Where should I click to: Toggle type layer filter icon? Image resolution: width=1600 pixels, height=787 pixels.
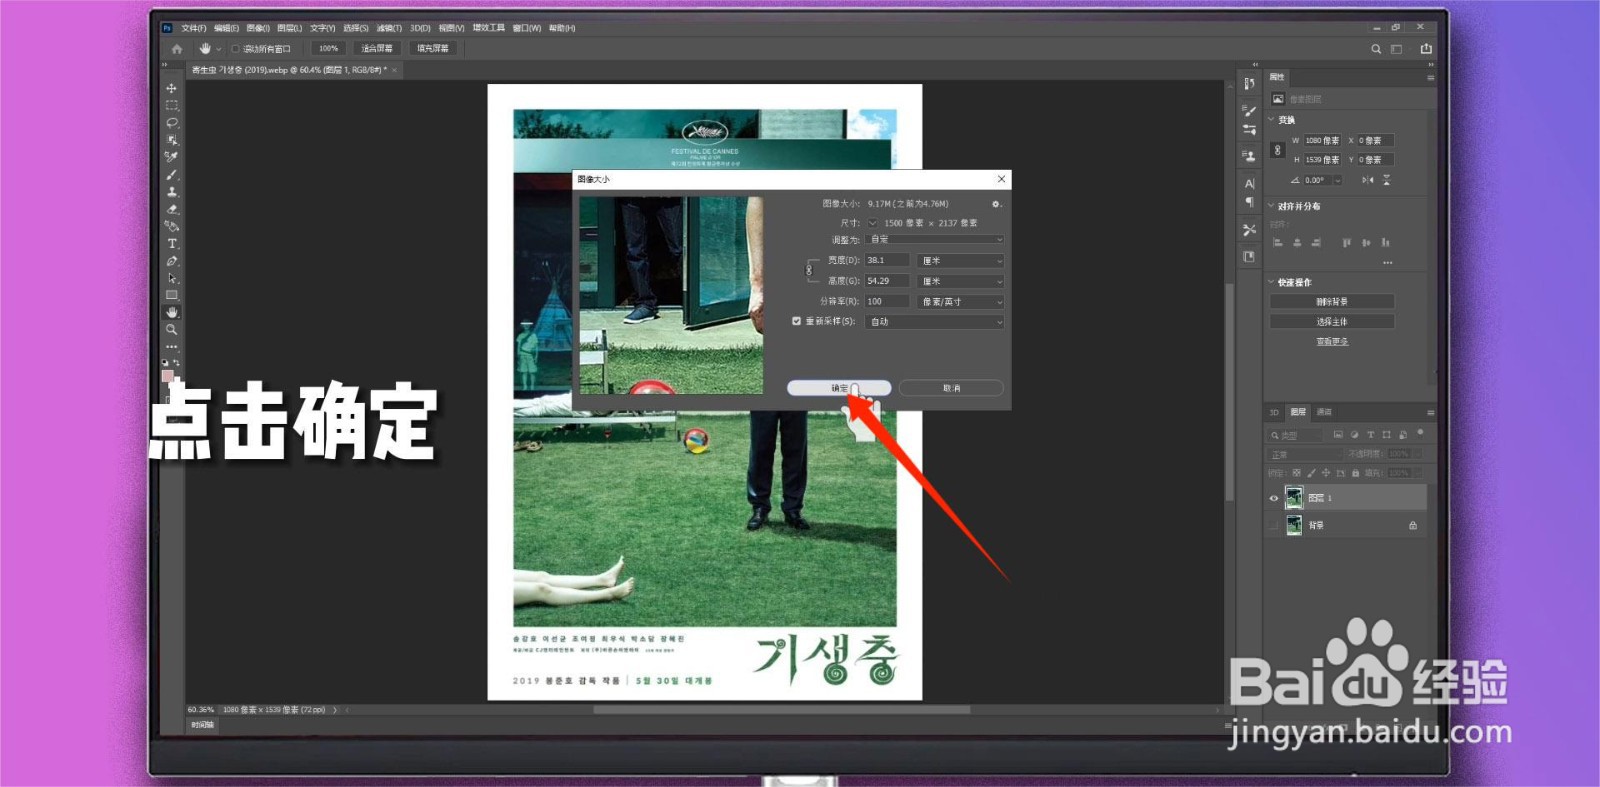(x=1370, y=435)
